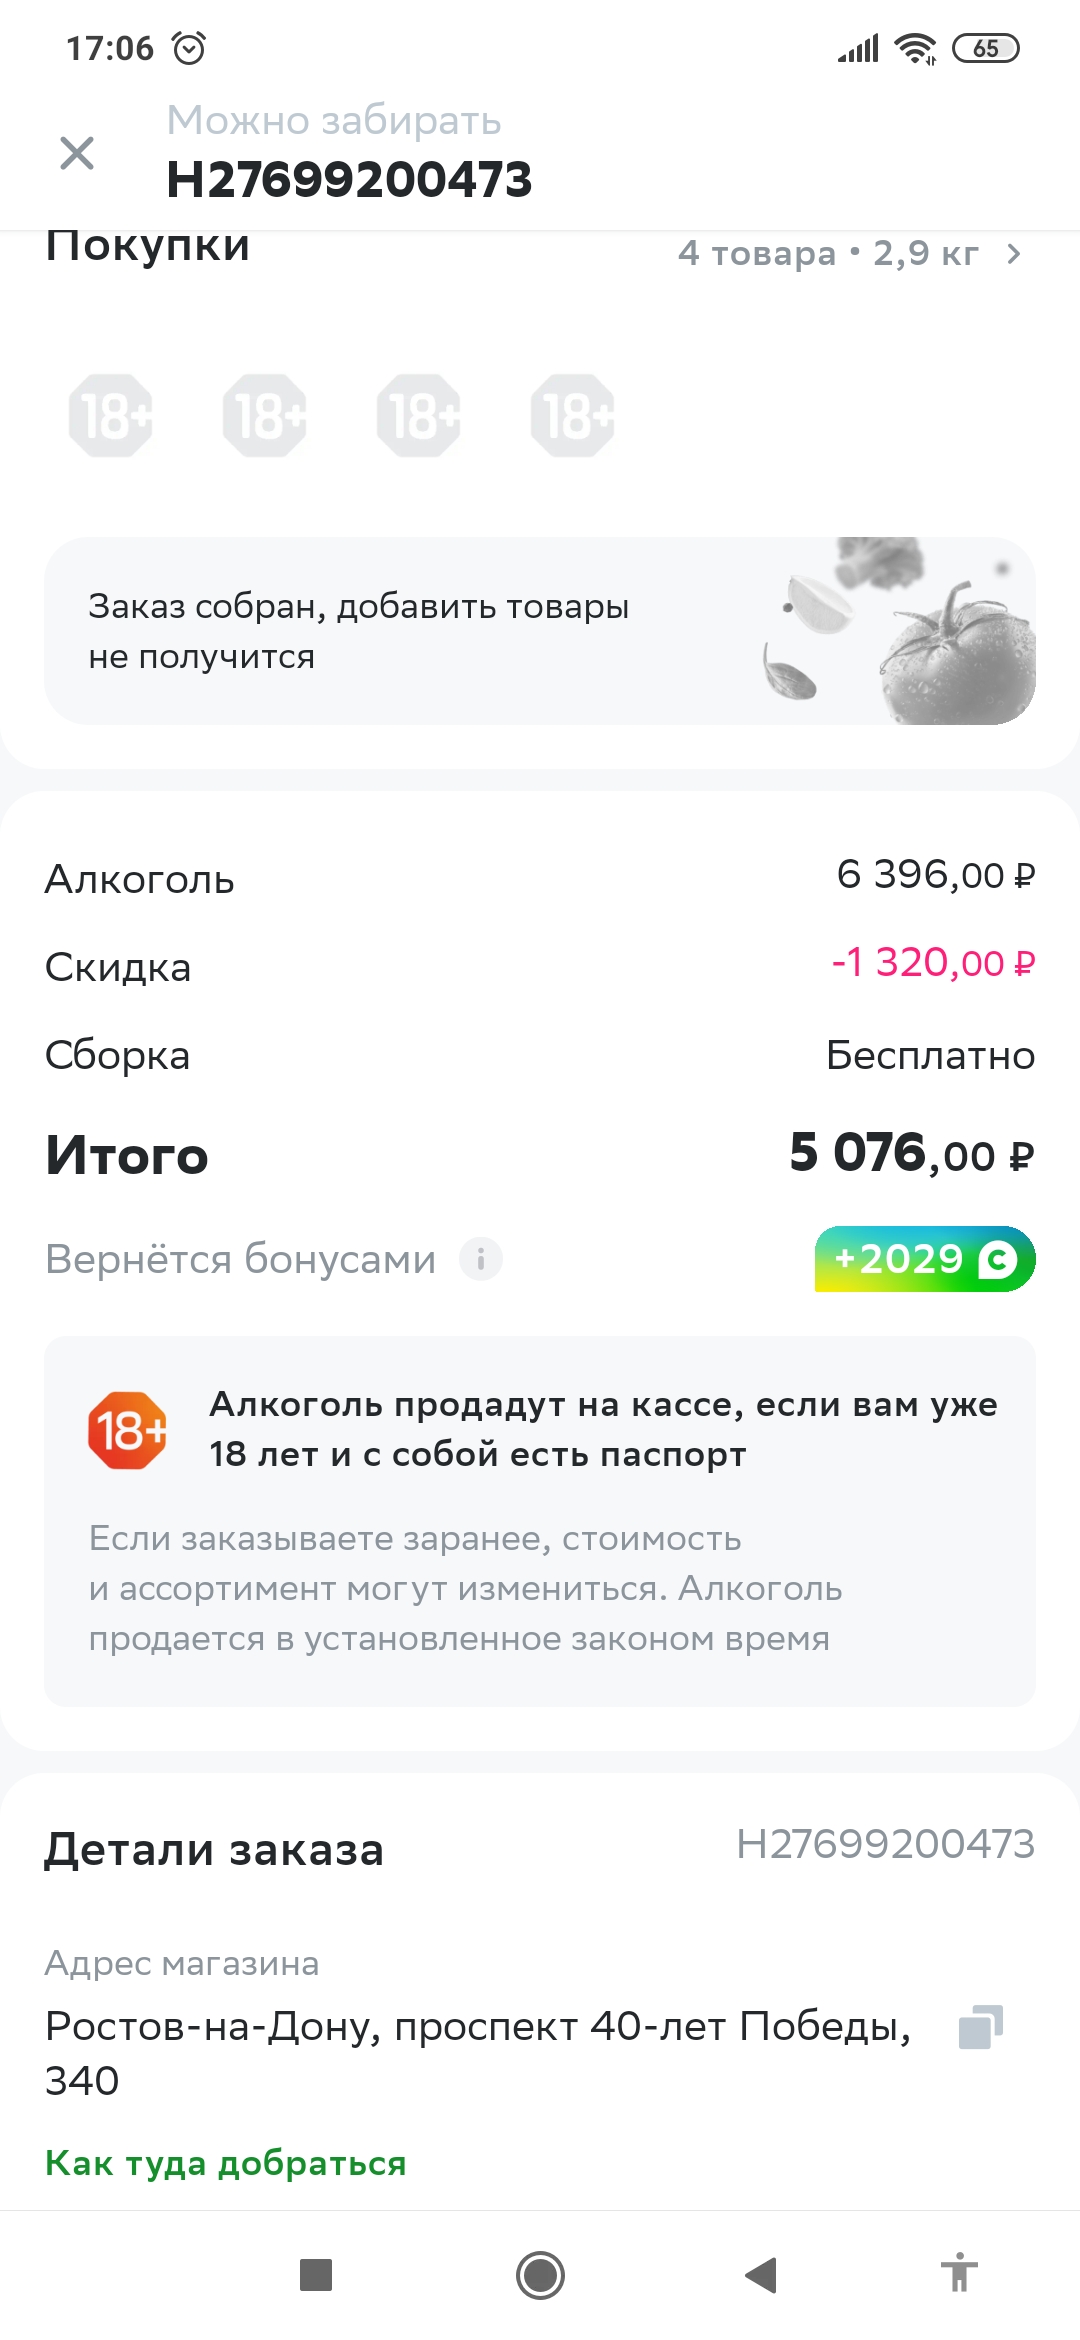This screenshot has width=1080, height=2340.
Task: Open the second 18+ product thumbnail
Action: point(265,416)
